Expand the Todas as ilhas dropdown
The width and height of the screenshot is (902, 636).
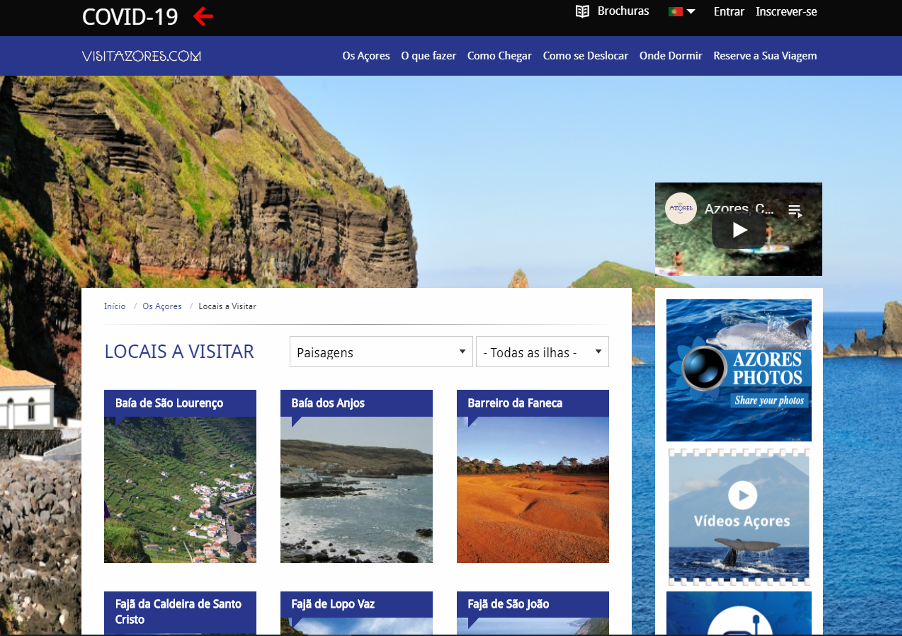pyautogui.click(x=542, y=352)
